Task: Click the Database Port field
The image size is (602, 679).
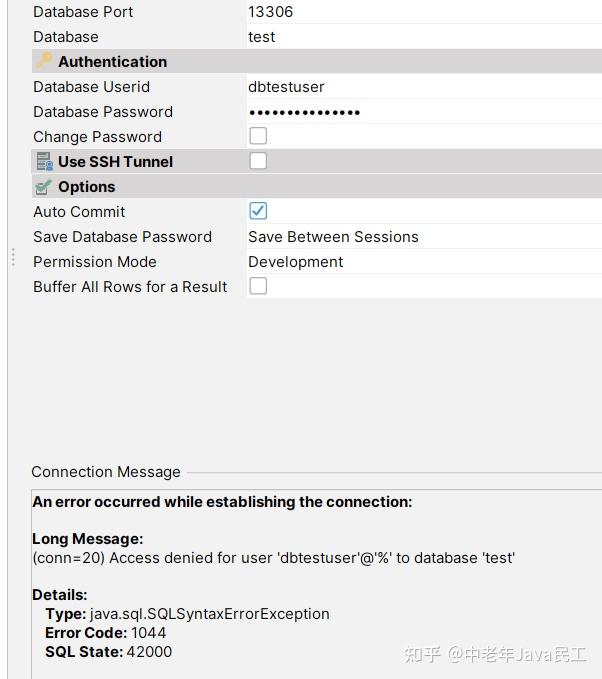Action: coord(420,12)
